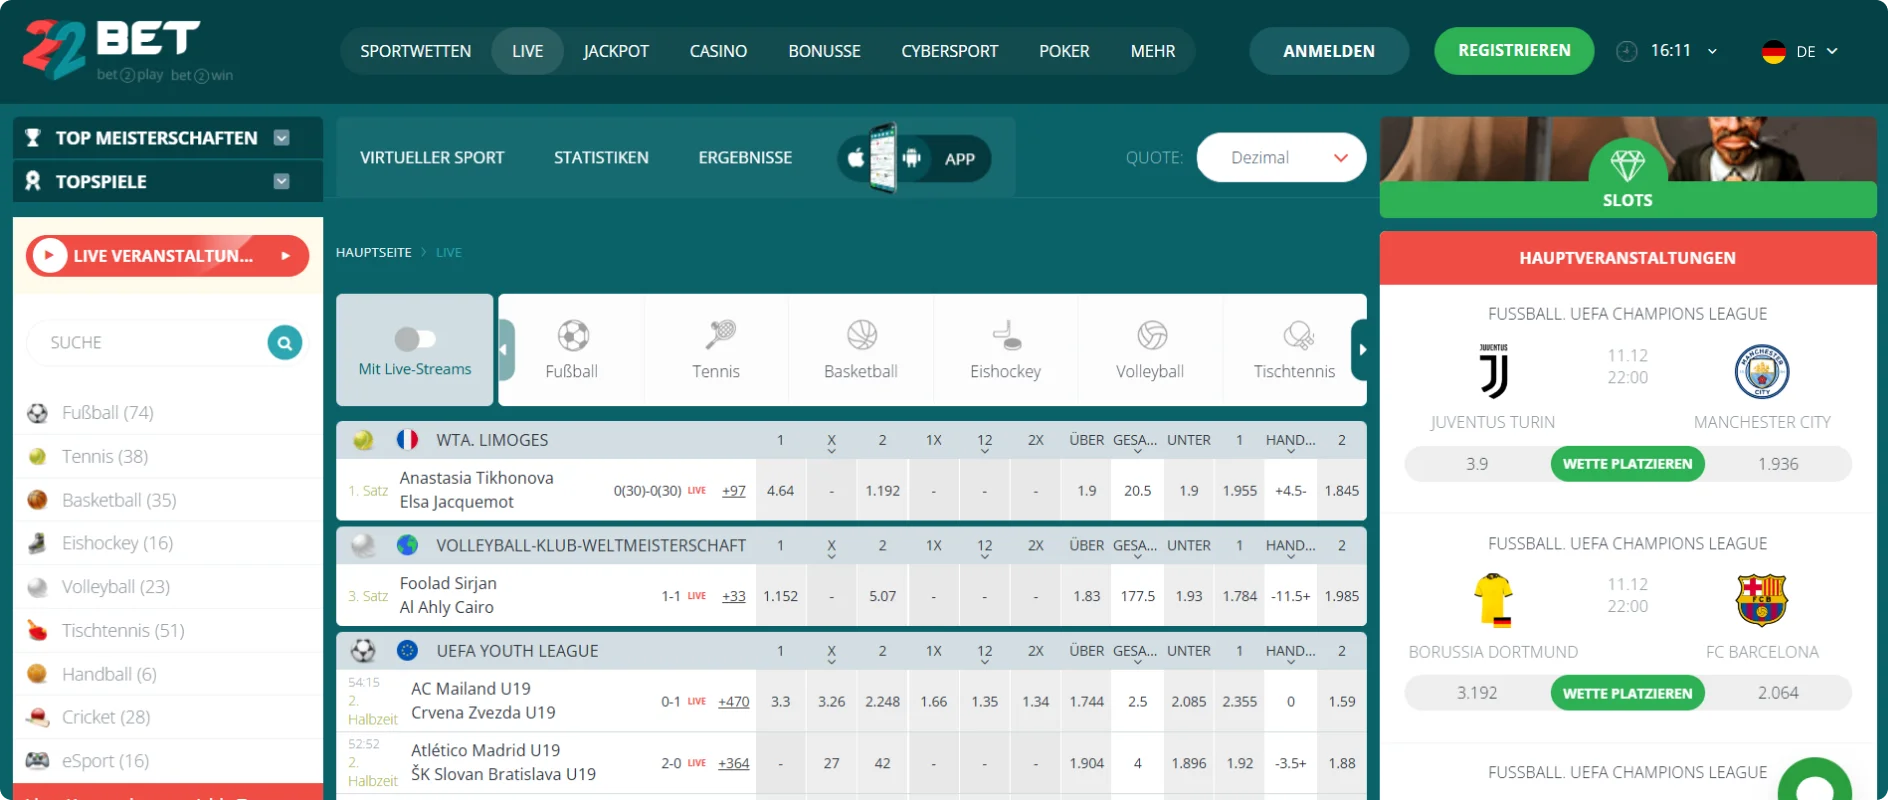1888x800 pixels.
Task: Open the Poker menu
Action: pos(1064,51)
